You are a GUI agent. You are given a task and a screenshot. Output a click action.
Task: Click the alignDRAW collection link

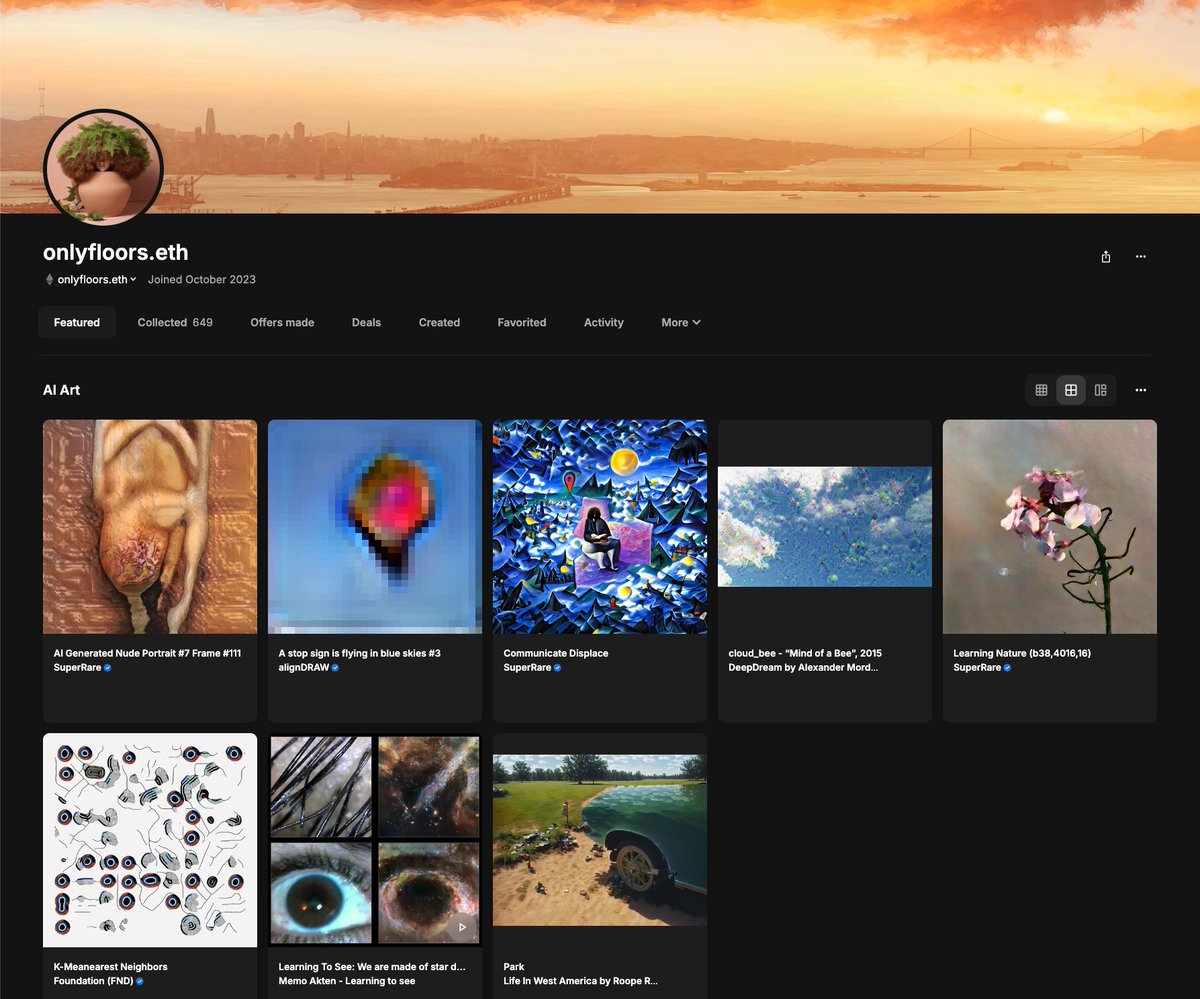303,668
